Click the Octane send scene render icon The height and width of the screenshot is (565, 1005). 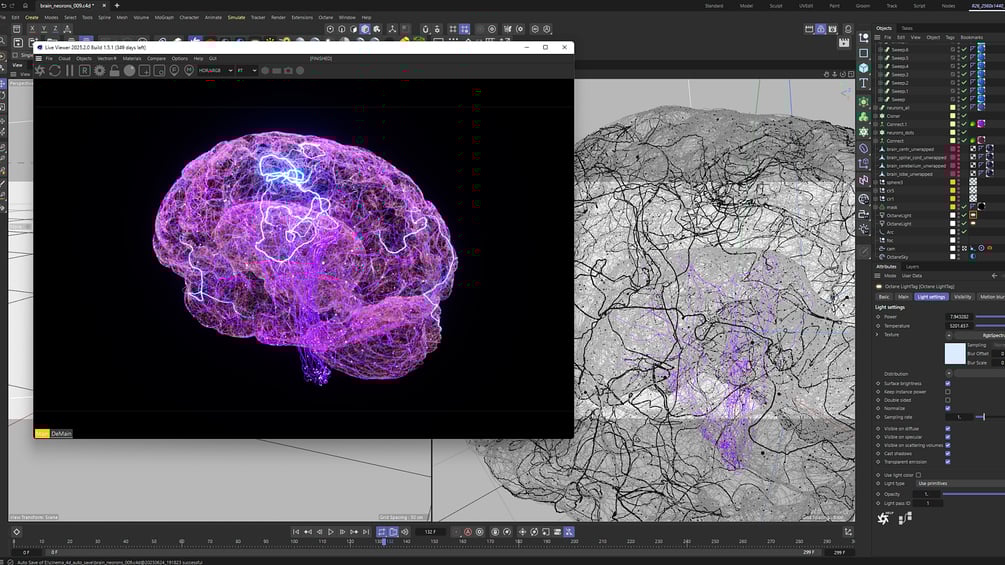40,70
